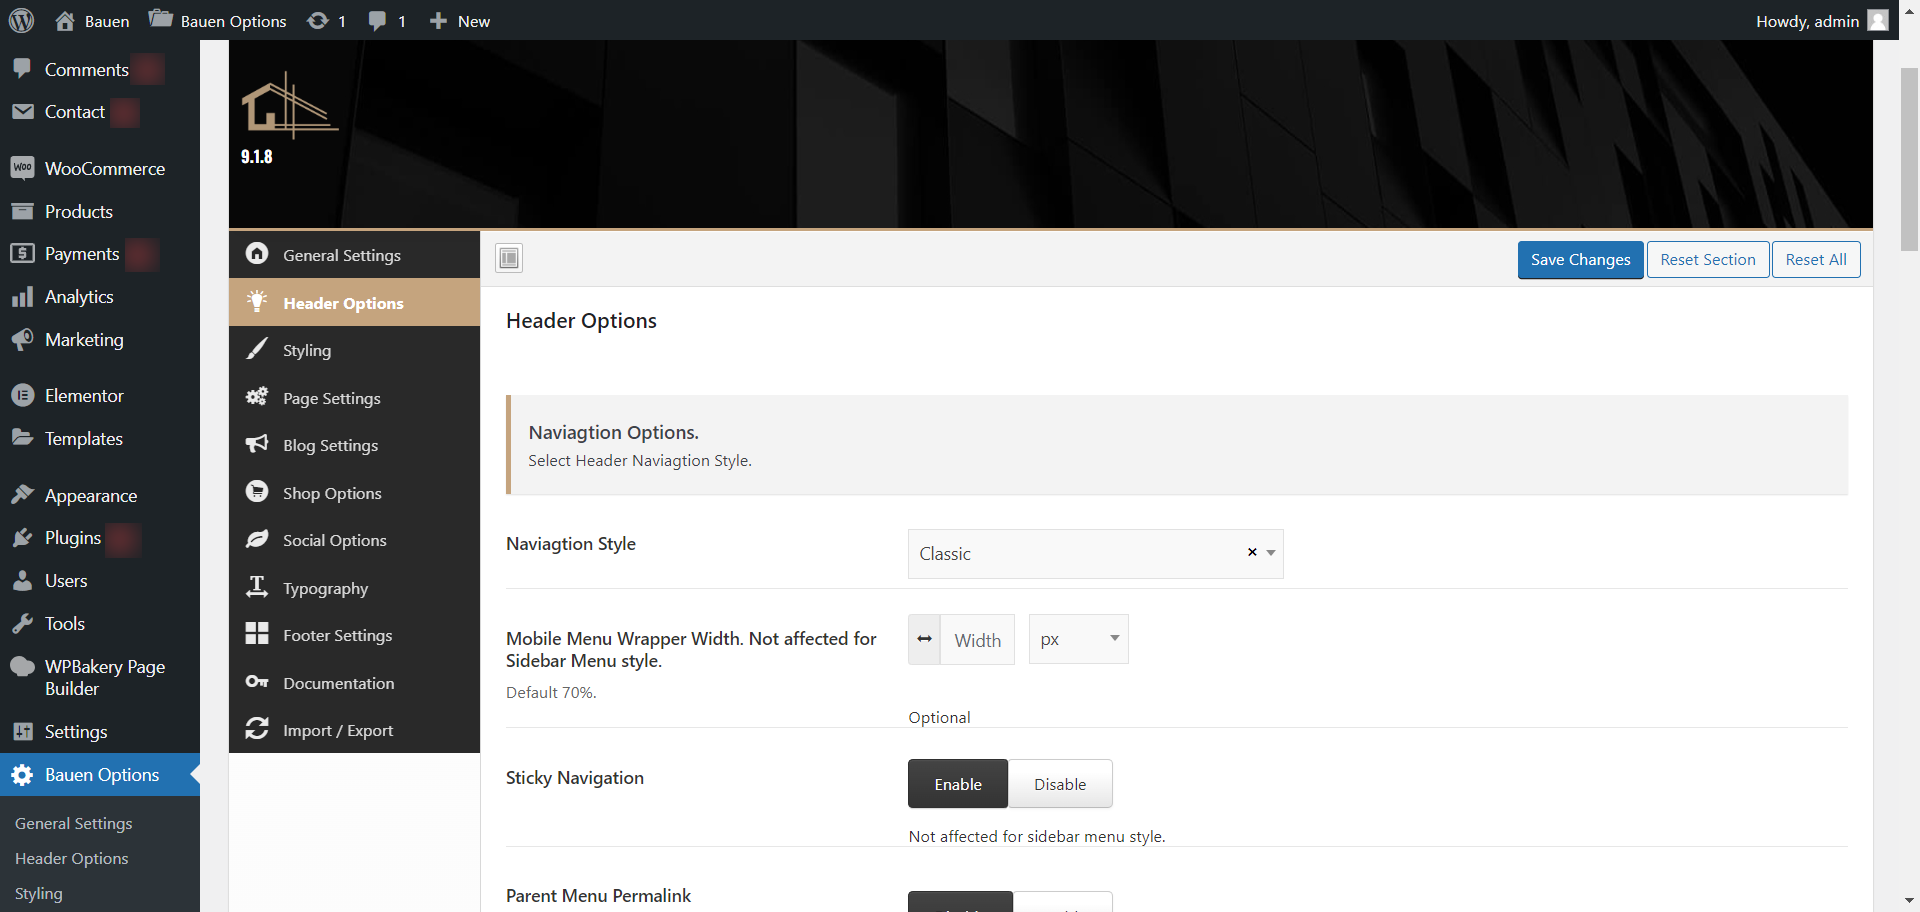The height and width of the screenshot is (912, 1920).
Task: Click the Elementor sidebar icon
Action: 22,396
